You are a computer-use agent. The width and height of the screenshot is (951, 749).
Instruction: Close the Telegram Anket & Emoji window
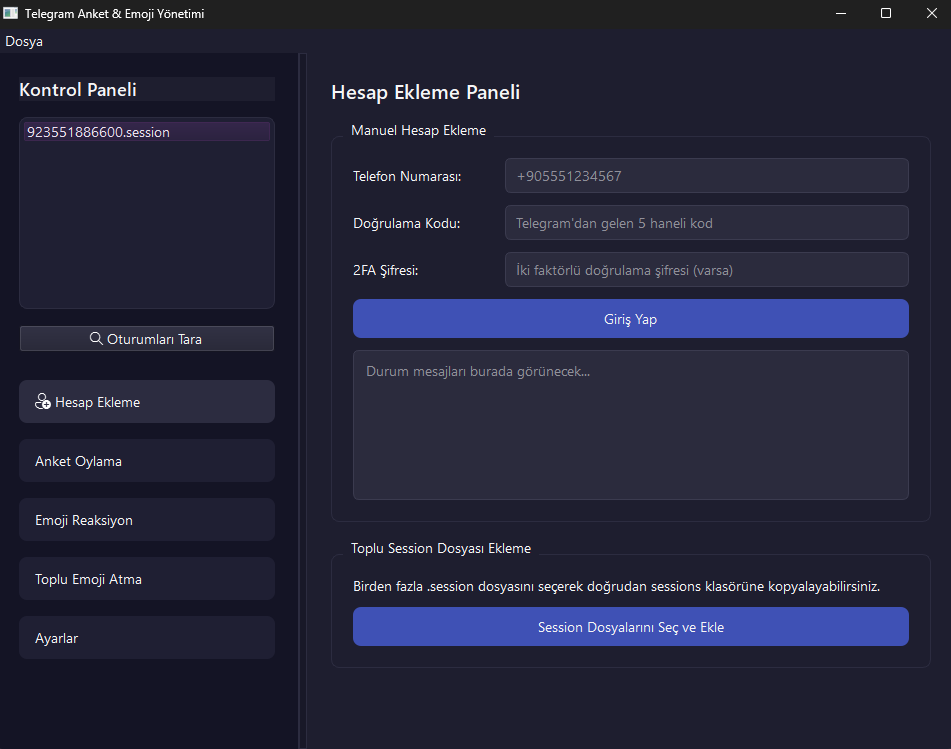click(x=929, y=13)
